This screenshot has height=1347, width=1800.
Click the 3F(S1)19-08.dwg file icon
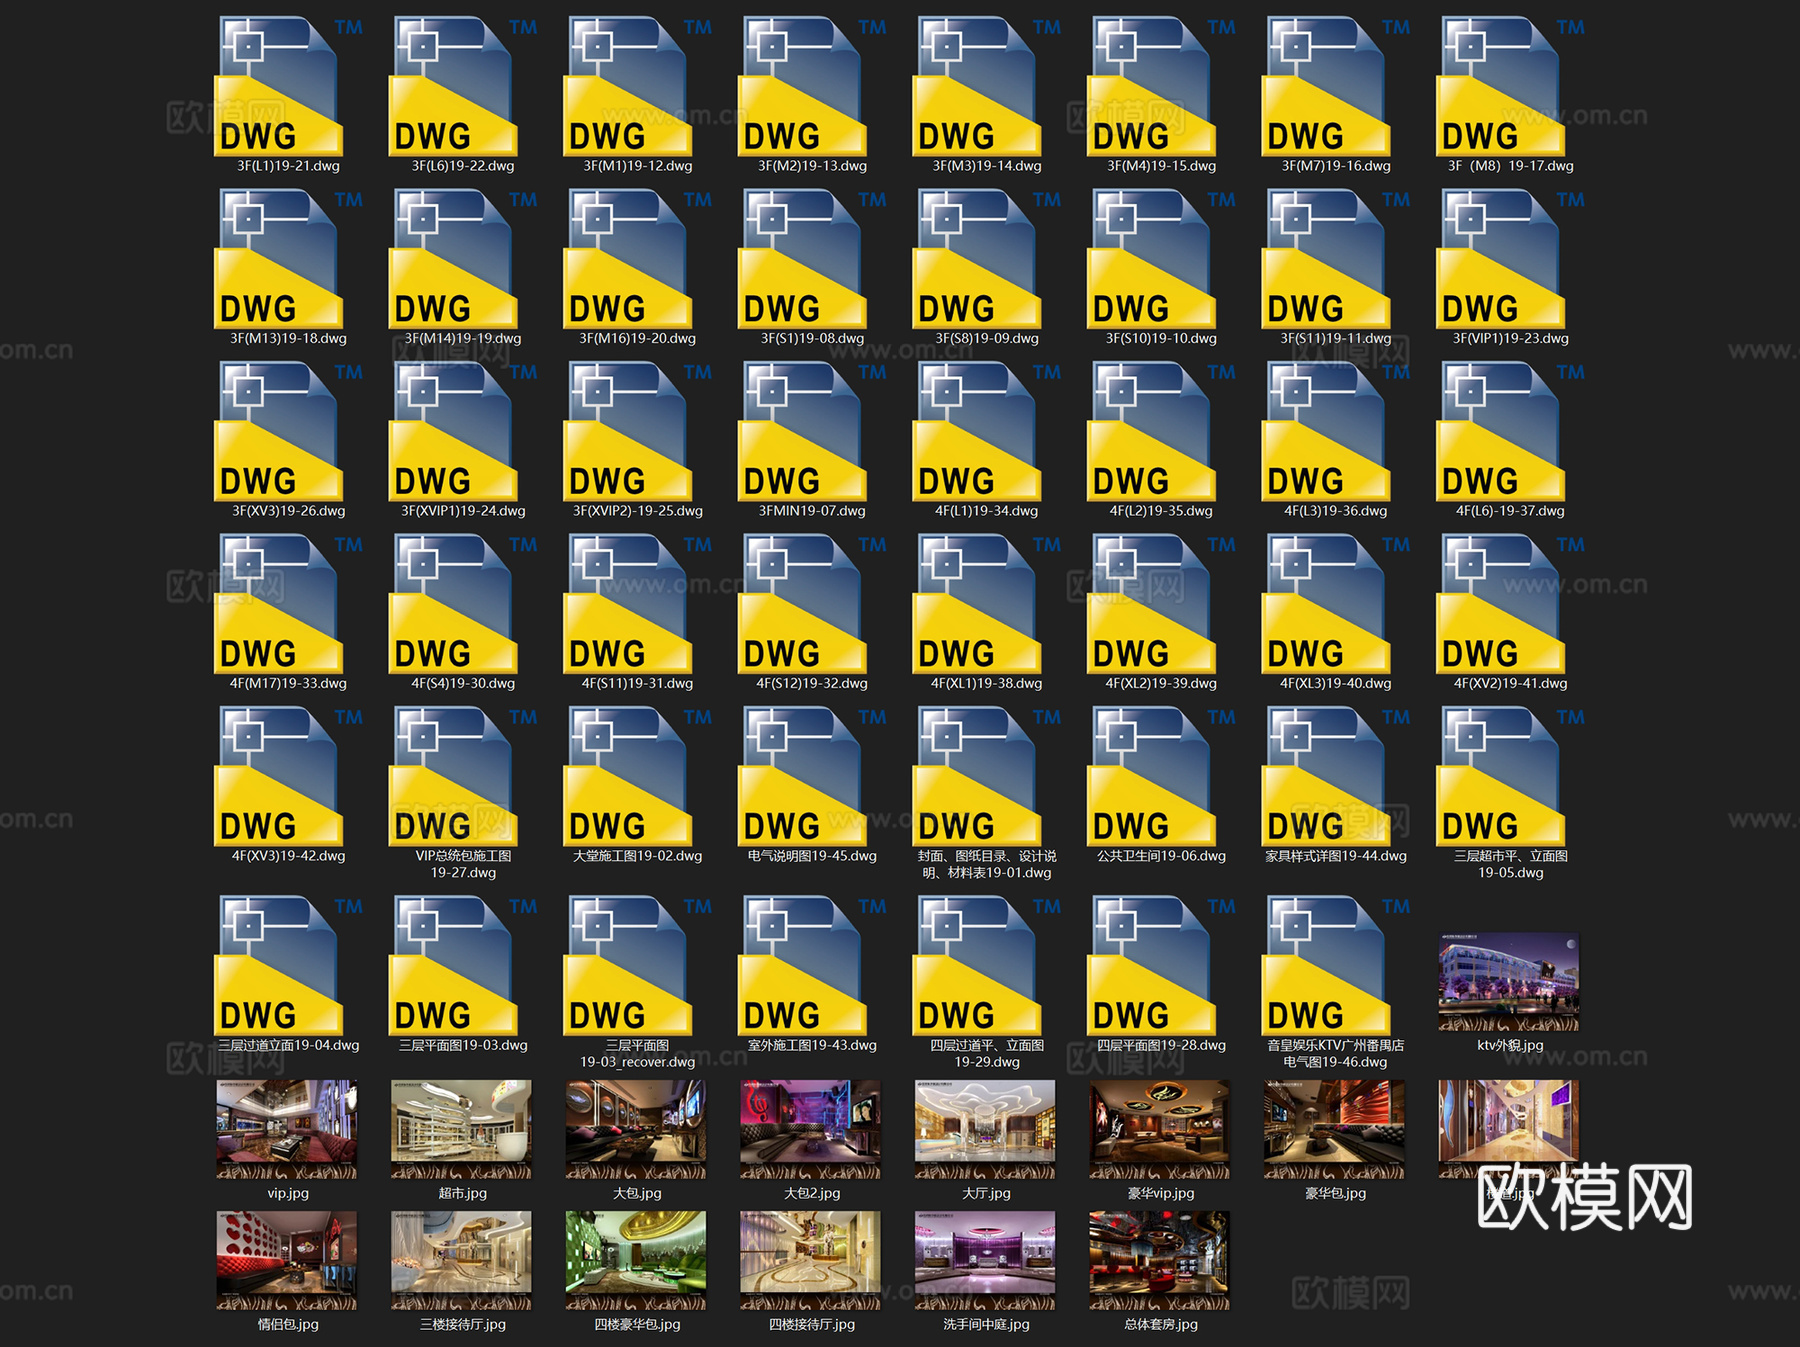click(x=802, y=259)
